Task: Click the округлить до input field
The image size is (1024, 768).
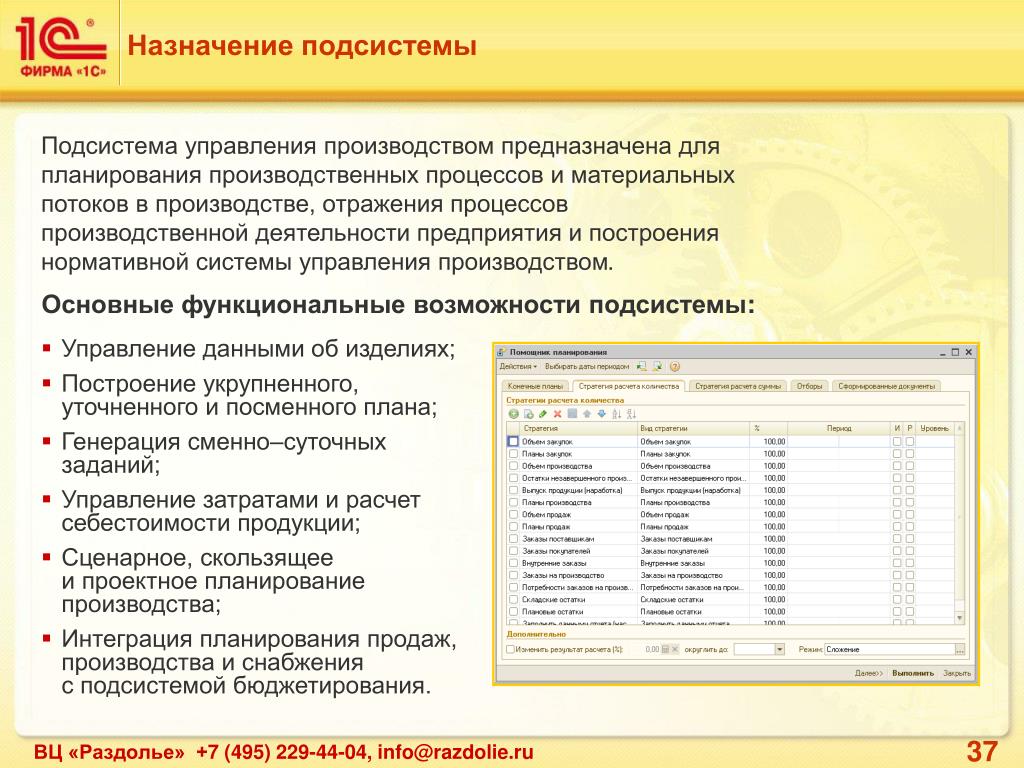Action: tap(754, 649)
